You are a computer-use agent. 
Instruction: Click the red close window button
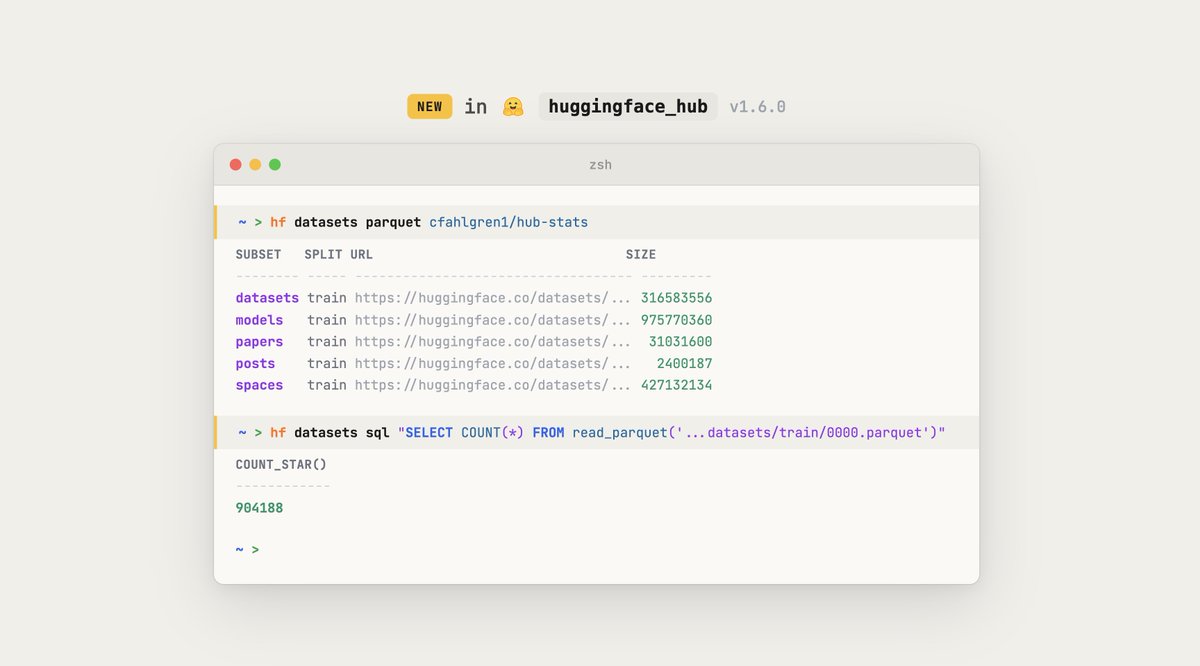[236, 165]
